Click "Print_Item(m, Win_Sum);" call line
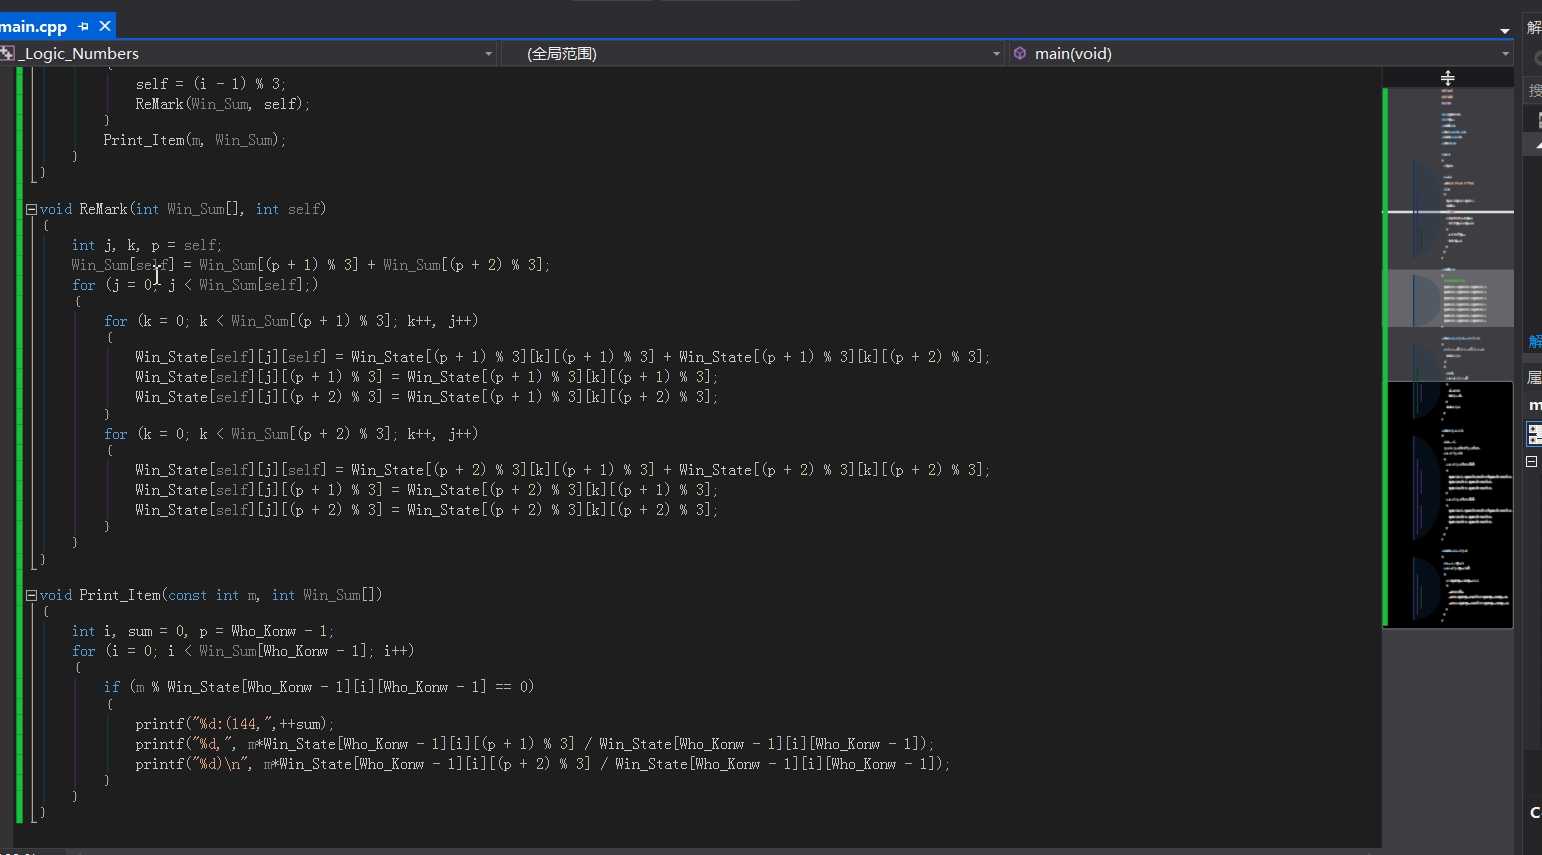The width and height of the screenshot is (1542, 855). pos(195,140)
